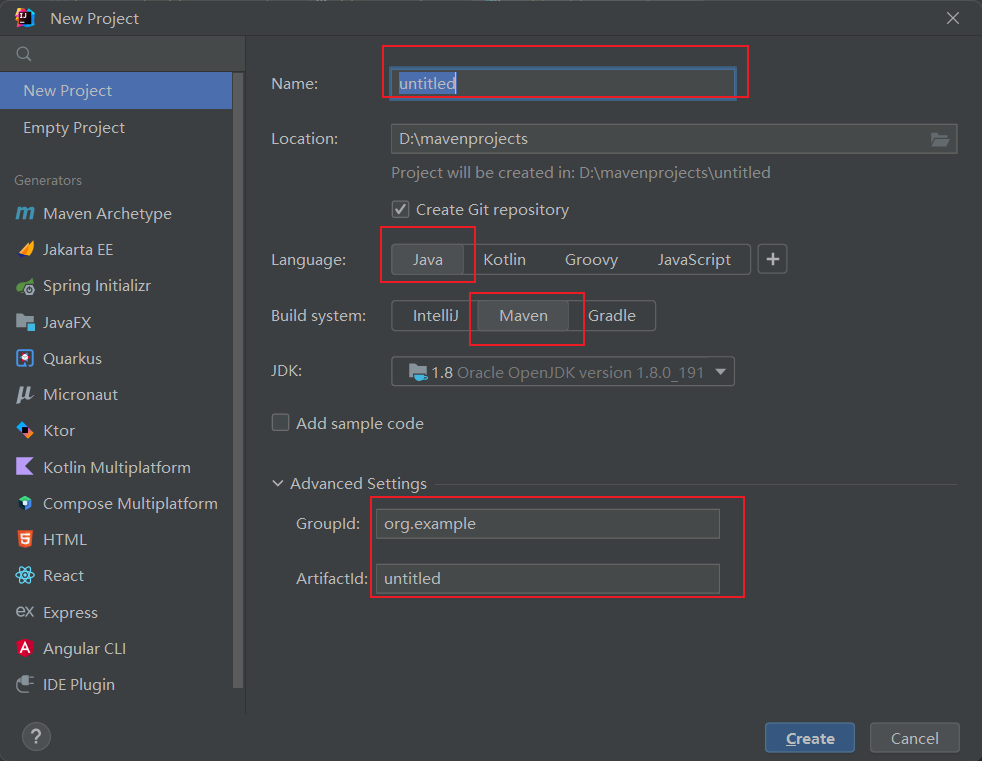Screen dimensions: 982x761
Task: Enable Add sample code checkbox
Action: pyautogui.click(x=281, y=423)
